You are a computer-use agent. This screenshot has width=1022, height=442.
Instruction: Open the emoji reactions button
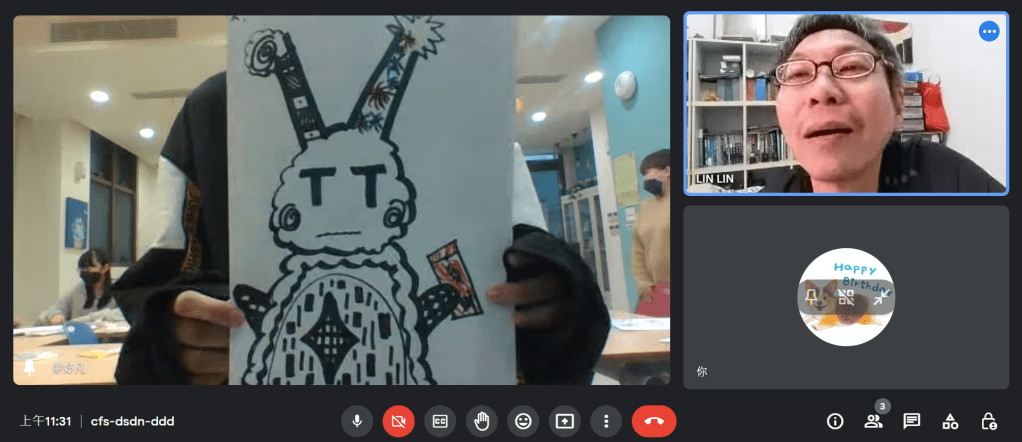523,421
